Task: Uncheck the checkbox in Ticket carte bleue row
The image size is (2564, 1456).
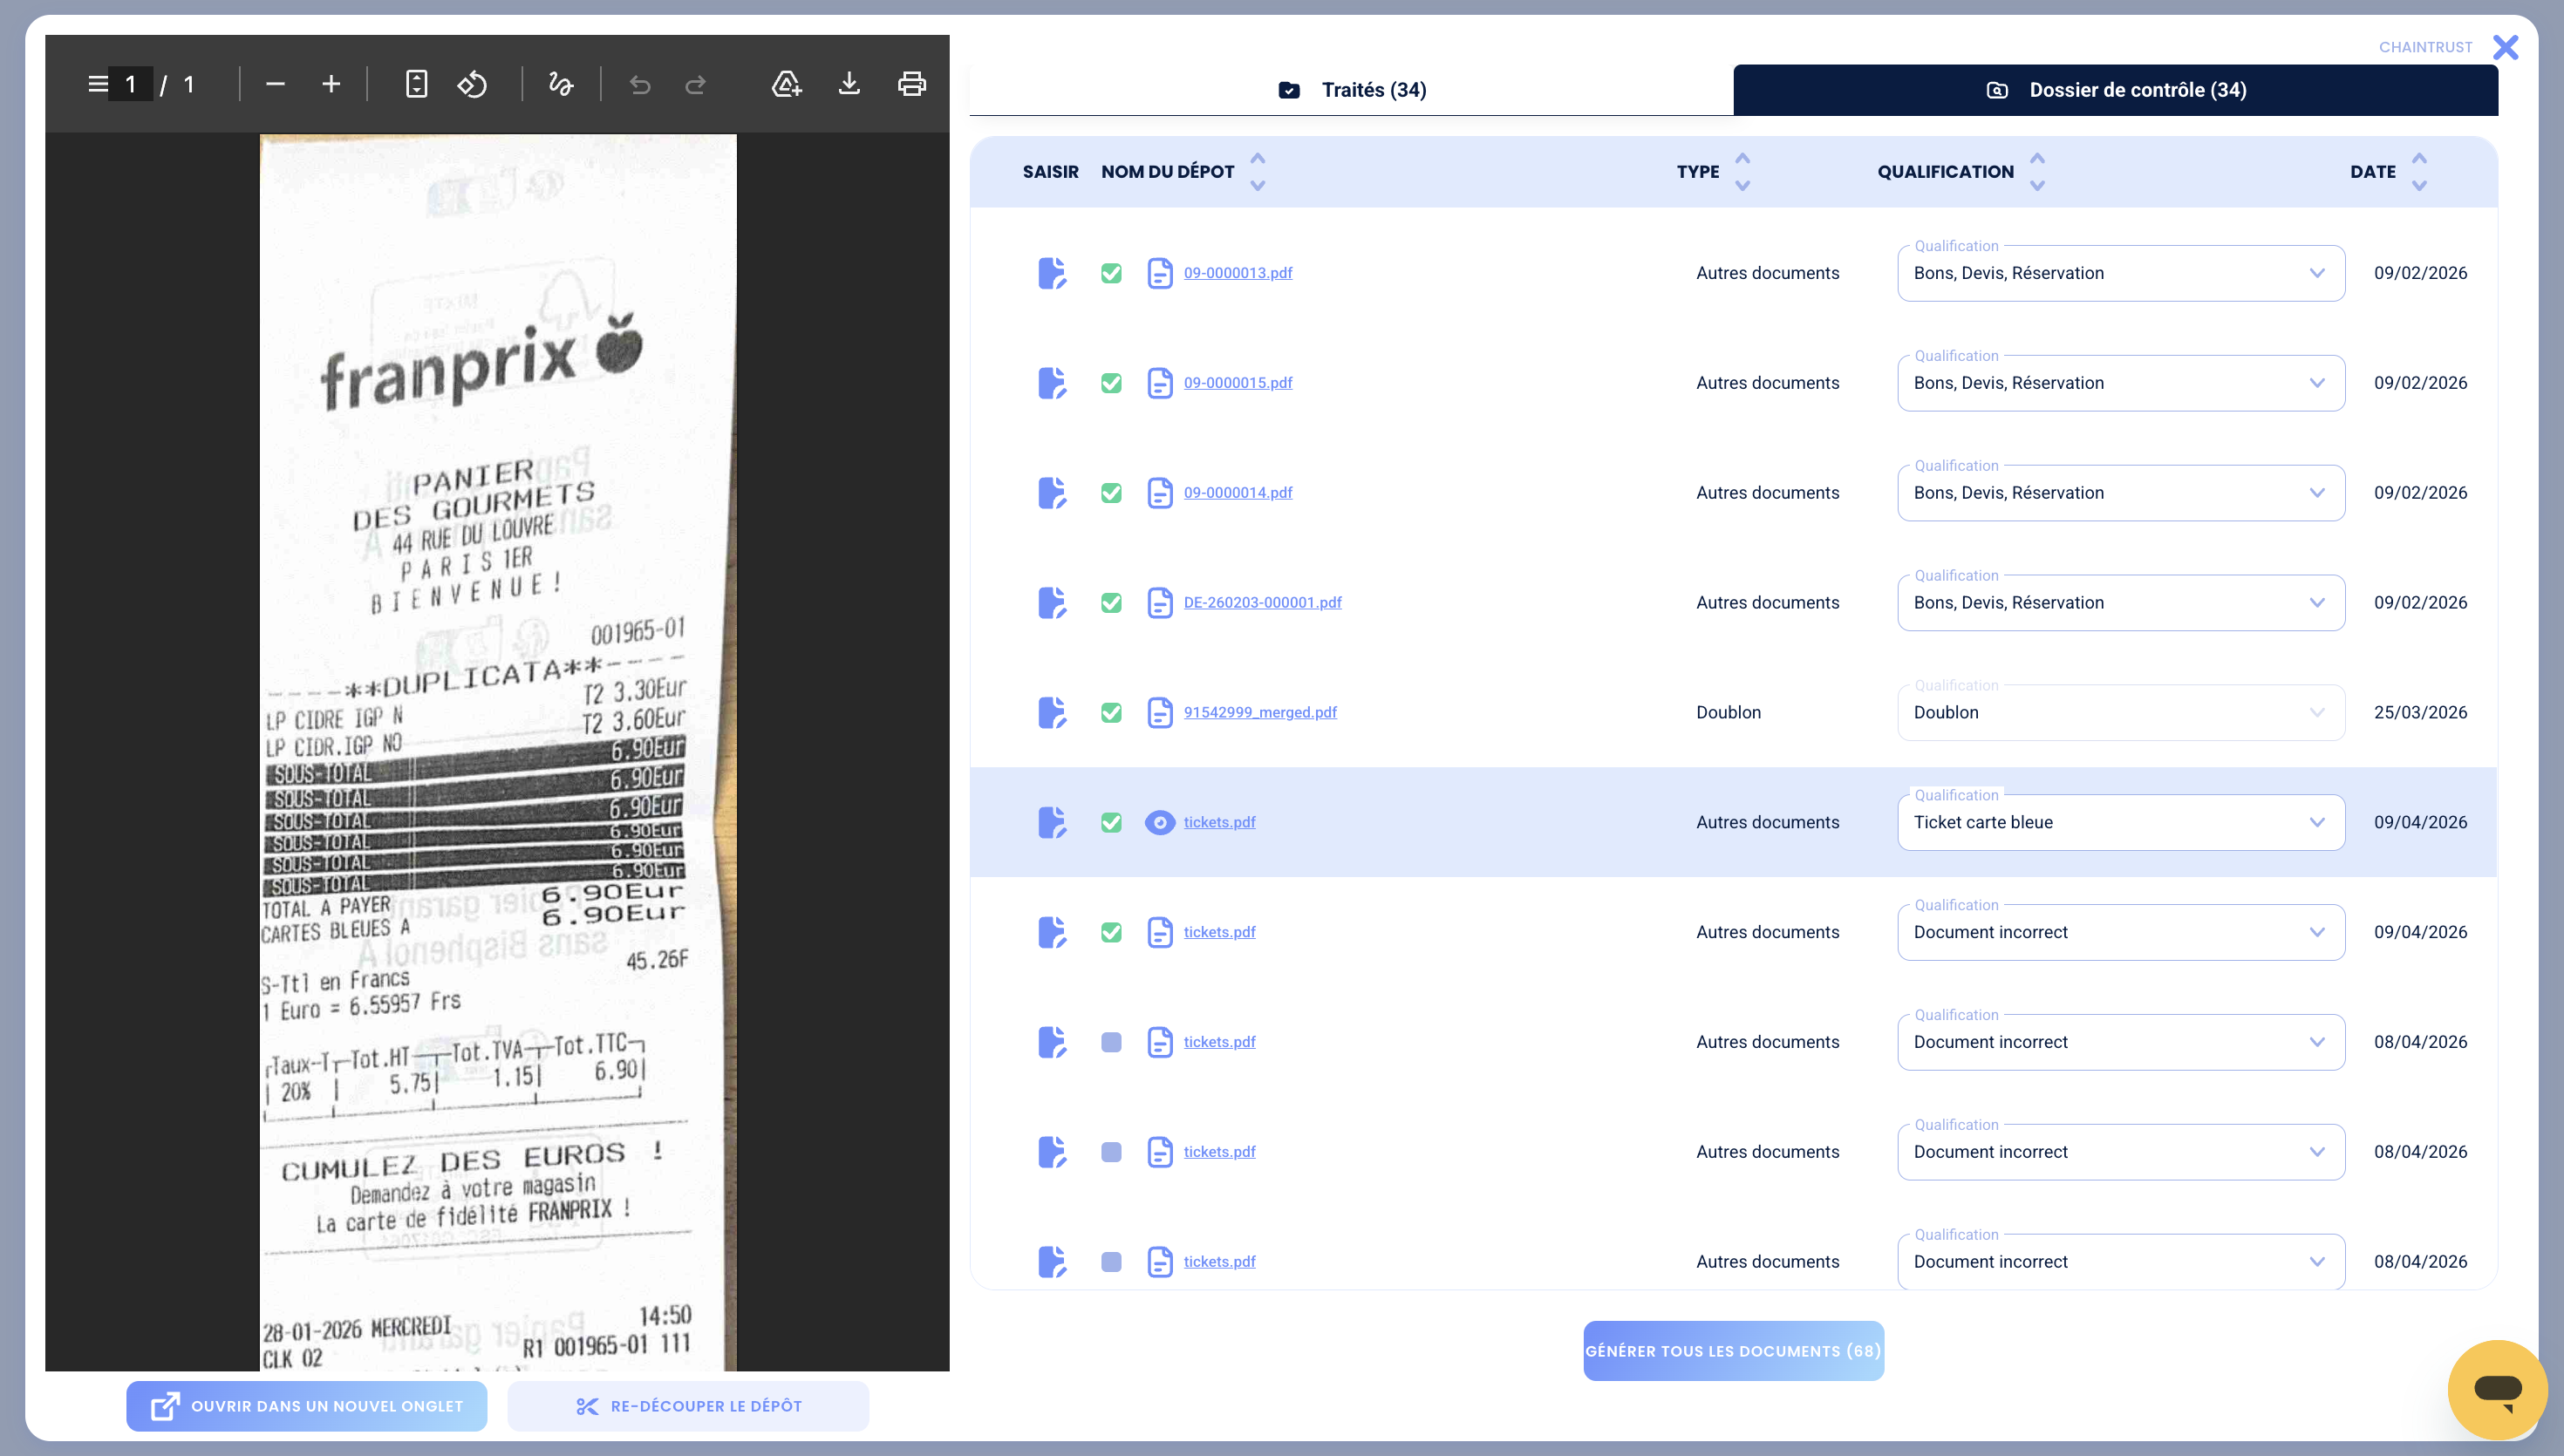Action: pos(1111,823)
